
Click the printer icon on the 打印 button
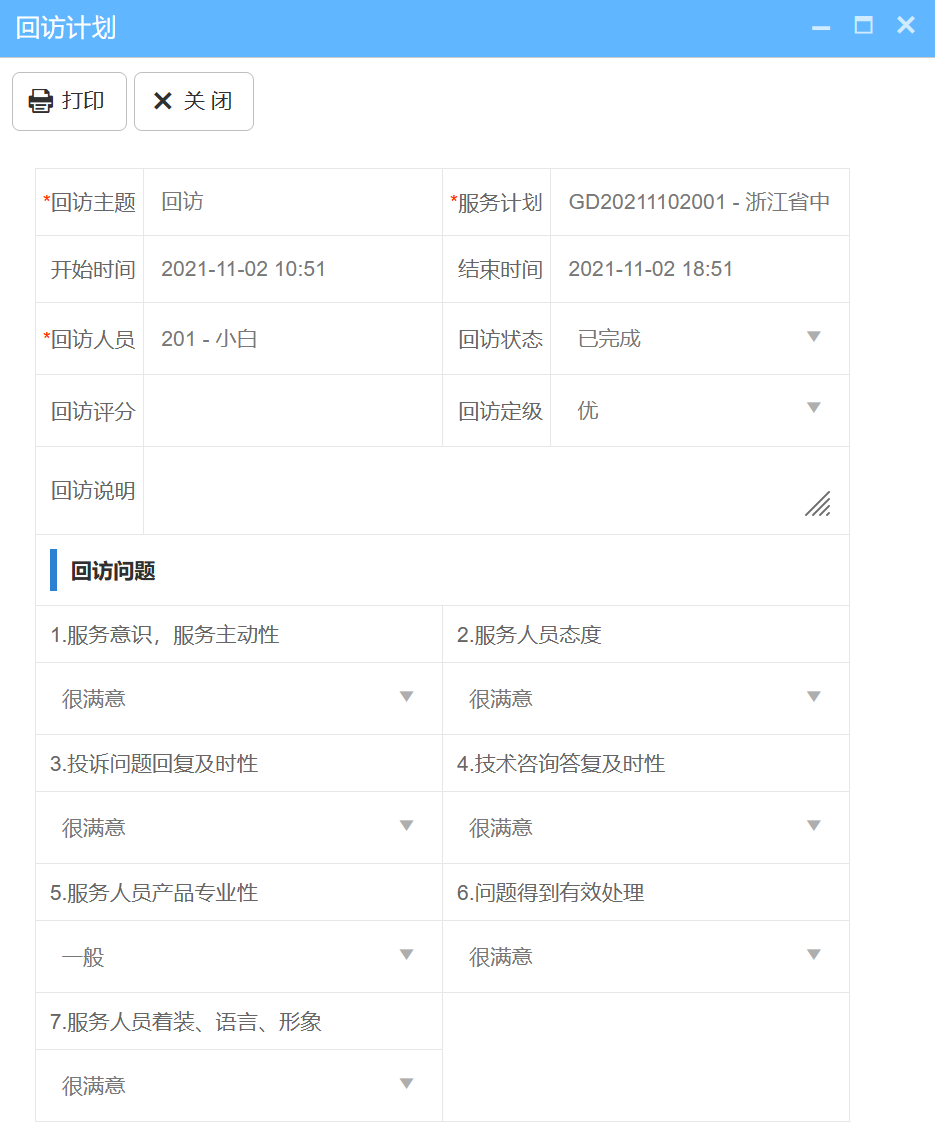[x=39, y=101]
